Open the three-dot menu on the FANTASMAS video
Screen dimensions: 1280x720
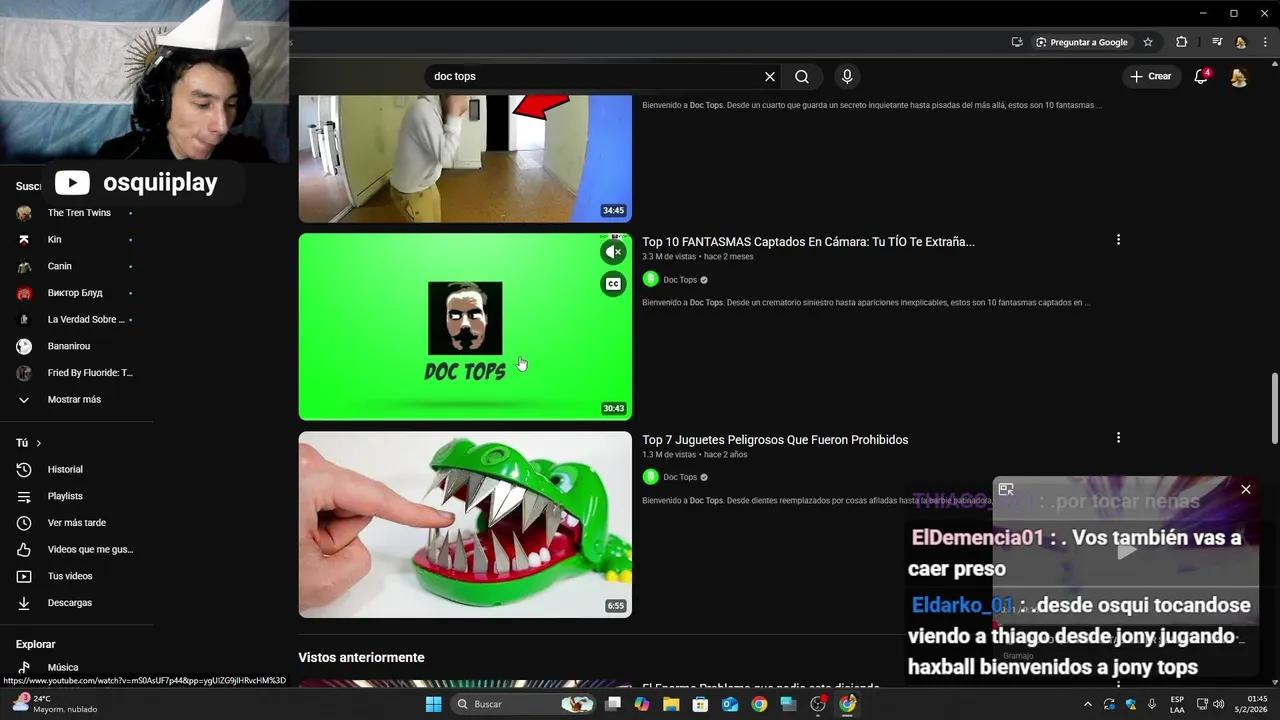point(1118,239)
